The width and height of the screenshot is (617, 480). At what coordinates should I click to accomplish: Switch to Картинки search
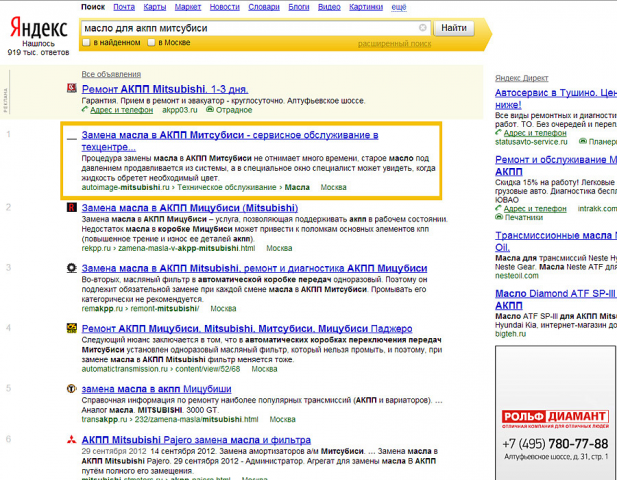coord(366,7)
